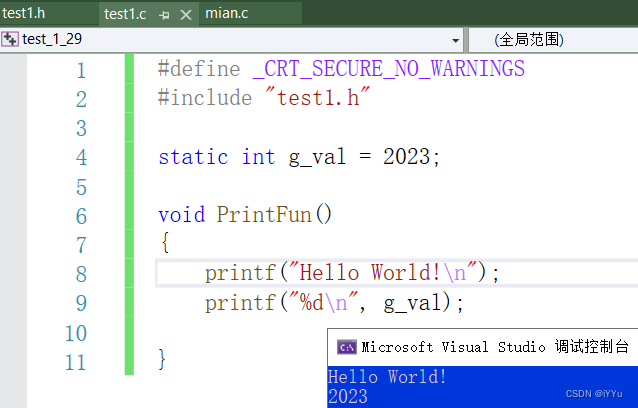Pin the test1.c tab
Image resolution: width=638 pixels, height=408 pixels.
(164, 15)
